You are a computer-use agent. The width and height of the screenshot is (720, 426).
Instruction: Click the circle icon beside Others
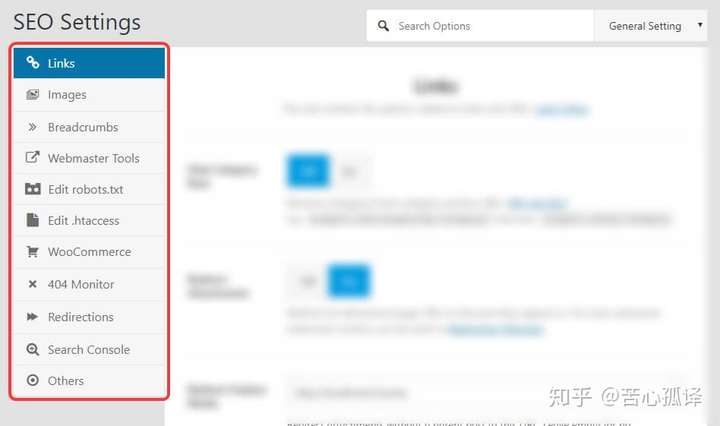pyautogui.click(x=33, y=380)
